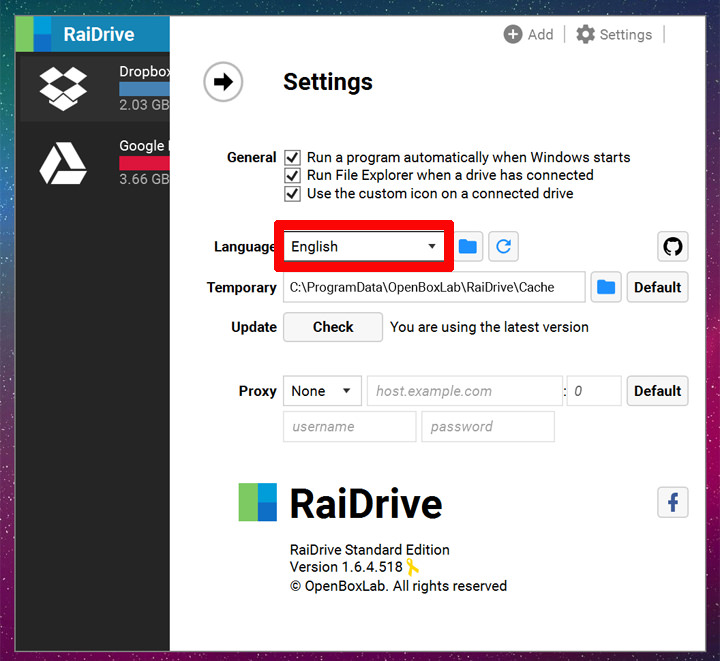This screenshot has width=720, height=661.
Task: Click the yellow ribbon icon beside version
Action: click(412, 566)
